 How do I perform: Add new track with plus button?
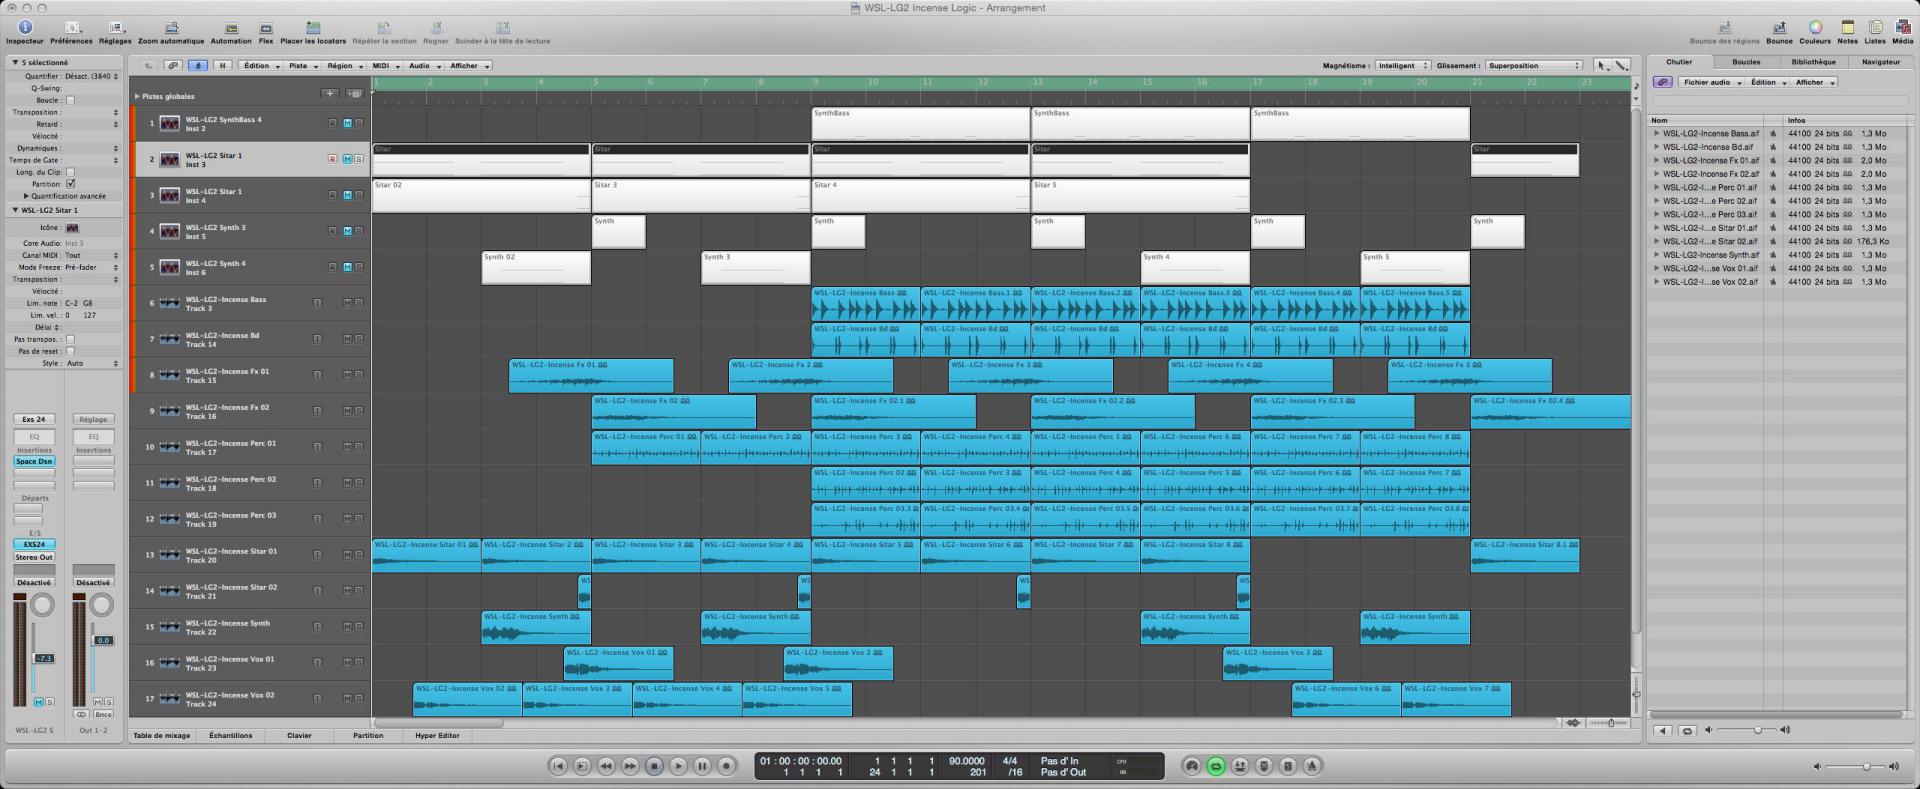pos(329,94)
